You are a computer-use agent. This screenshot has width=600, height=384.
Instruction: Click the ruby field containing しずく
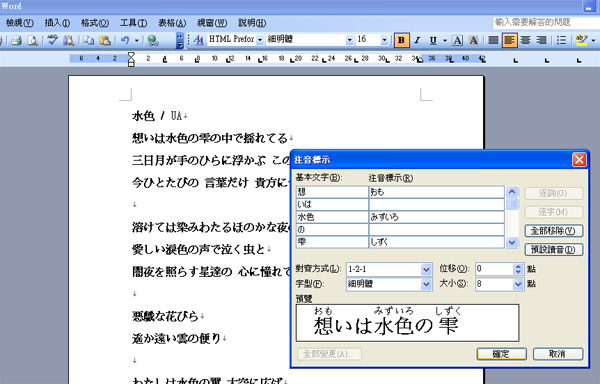(x=437, y=242)
